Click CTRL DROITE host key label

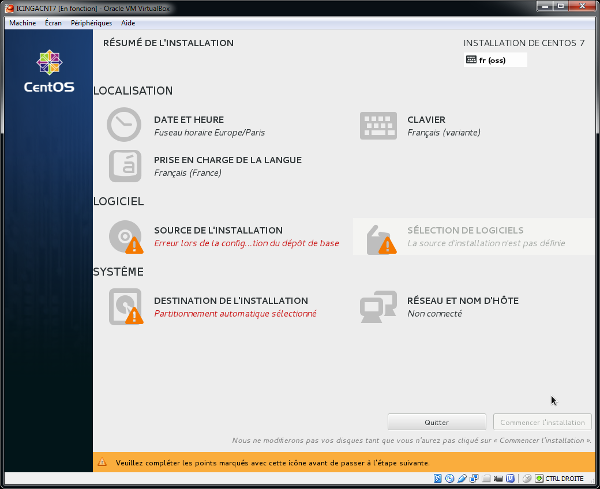click(564, 479)
